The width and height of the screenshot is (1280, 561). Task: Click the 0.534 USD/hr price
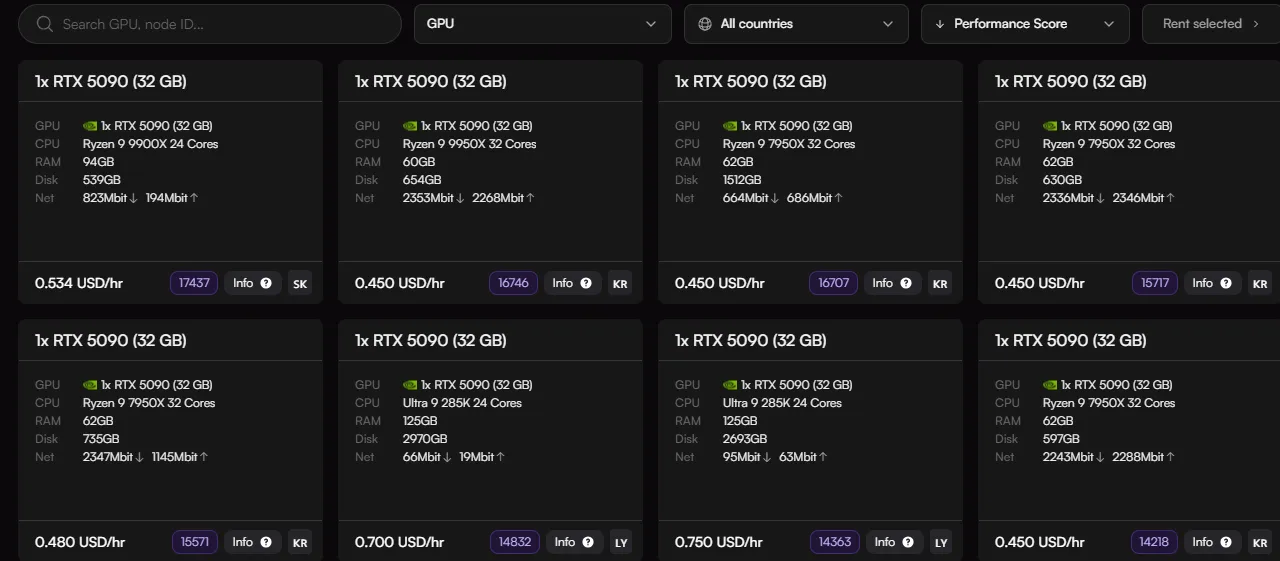pos(79,283)
